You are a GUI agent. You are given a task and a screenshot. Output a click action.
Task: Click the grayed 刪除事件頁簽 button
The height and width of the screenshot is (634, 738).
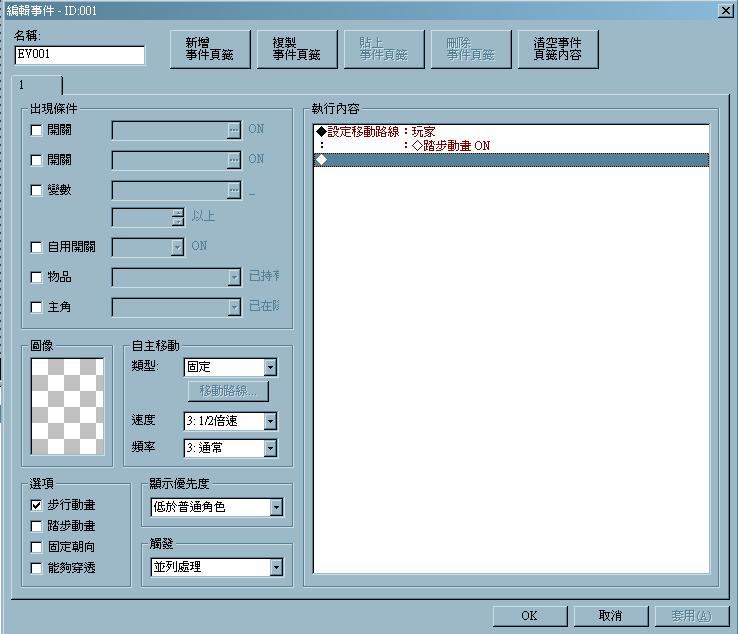[471, 49]
